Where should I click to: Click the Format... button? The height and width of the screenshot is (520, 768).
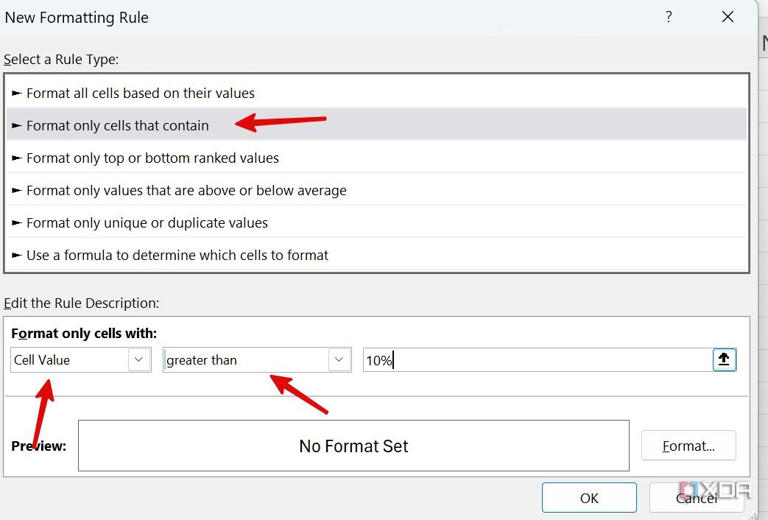(688, 446)
